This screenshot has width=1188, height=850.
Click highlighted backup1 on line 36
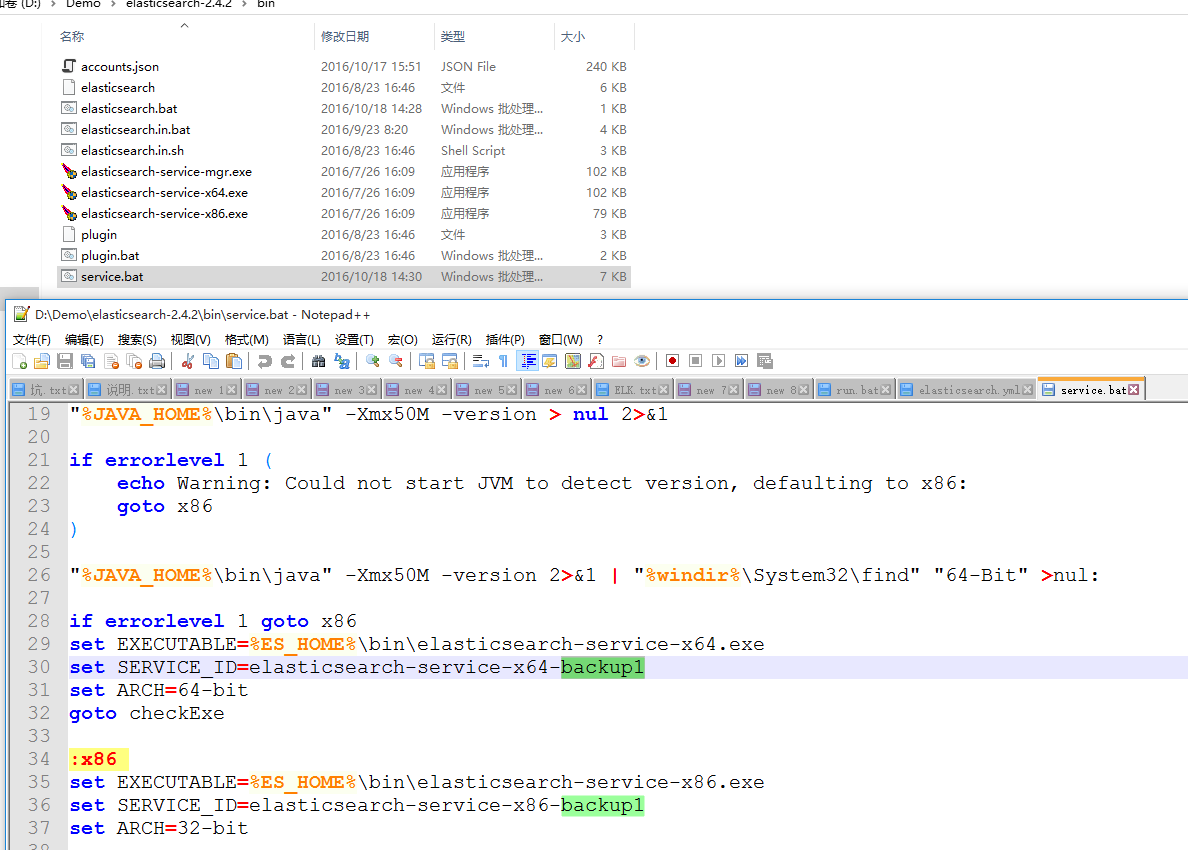tap(602, 805)
